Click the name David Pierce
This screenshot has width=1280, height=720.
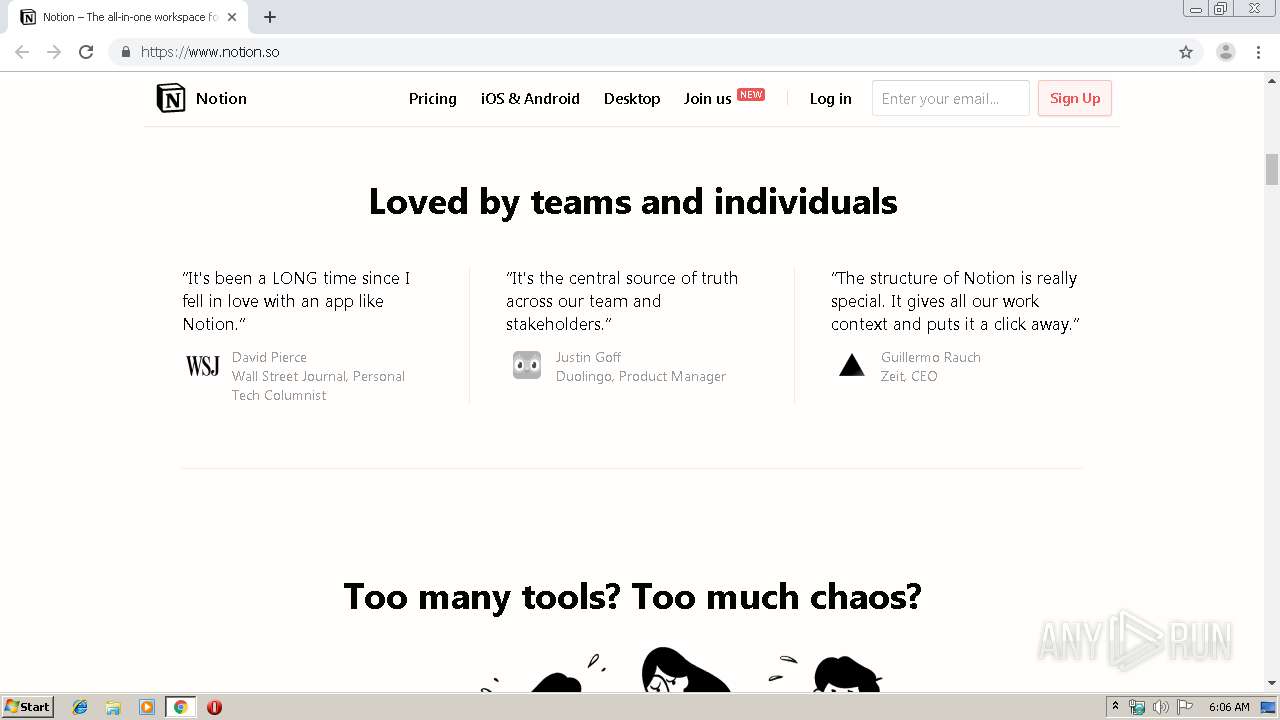click(269, 357)
